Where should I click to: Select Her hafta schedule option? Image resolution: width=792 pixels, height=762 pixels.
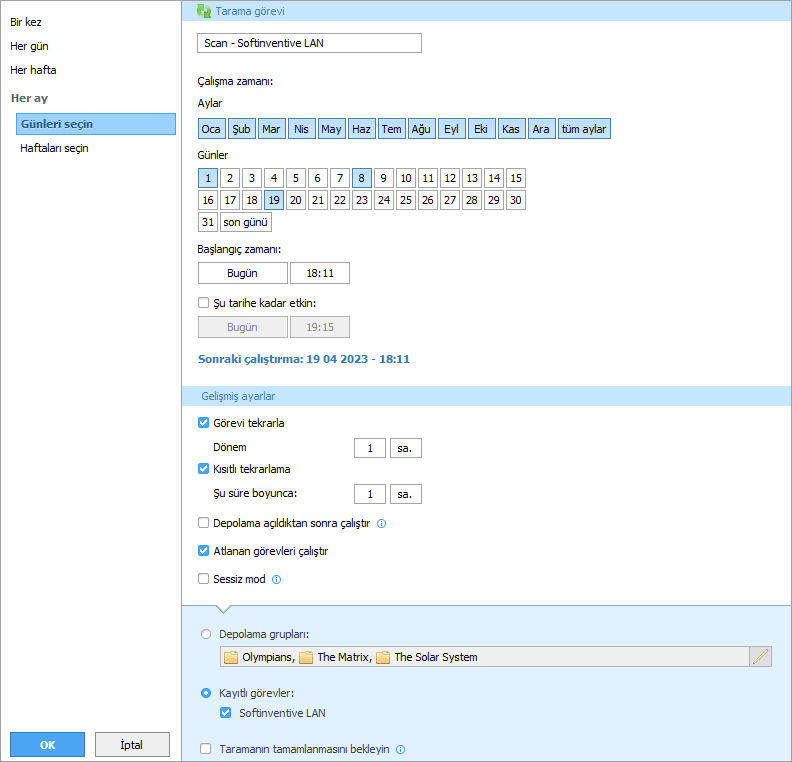(x=33, y=70)
